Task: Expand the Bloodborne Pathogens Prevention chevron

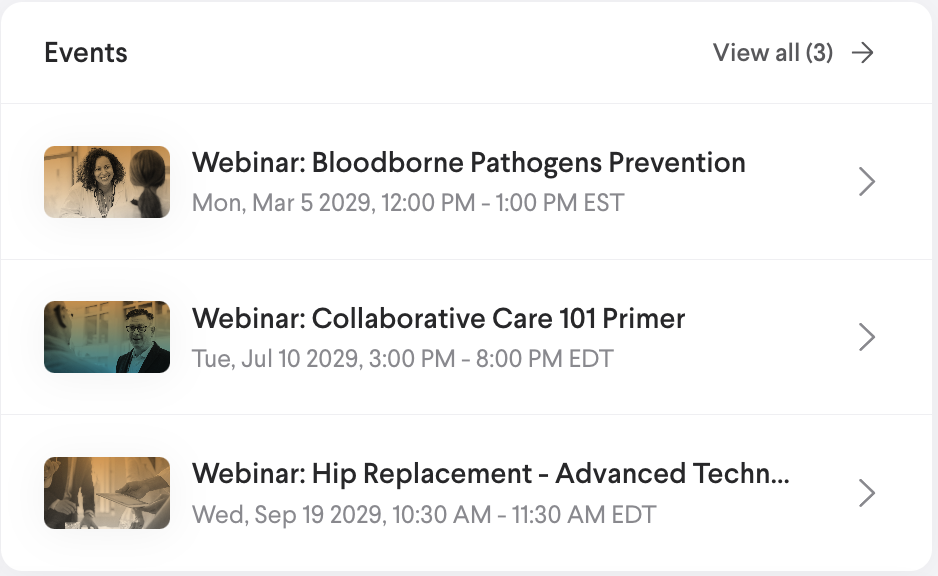Action: click(867, 181)
